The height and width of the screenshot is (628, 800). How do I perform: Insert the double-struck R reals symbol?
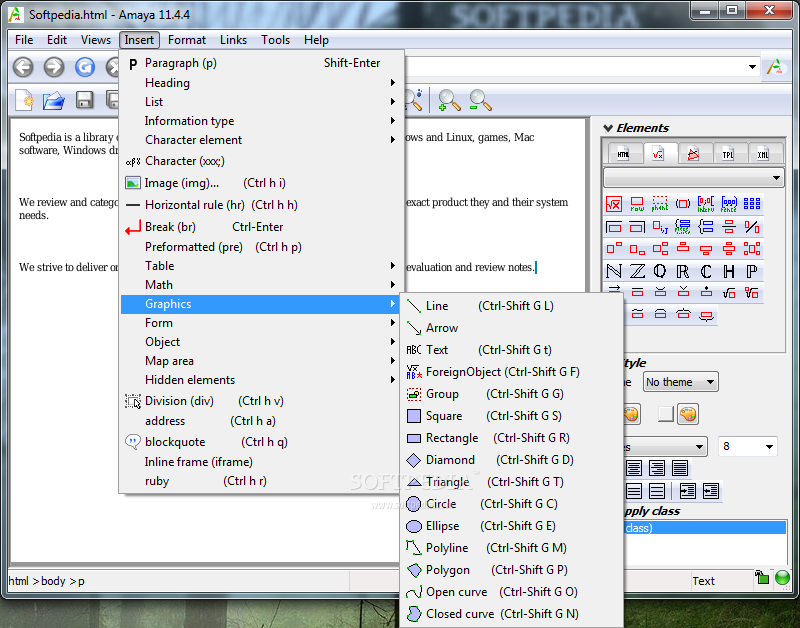click(x=683, y=271)
